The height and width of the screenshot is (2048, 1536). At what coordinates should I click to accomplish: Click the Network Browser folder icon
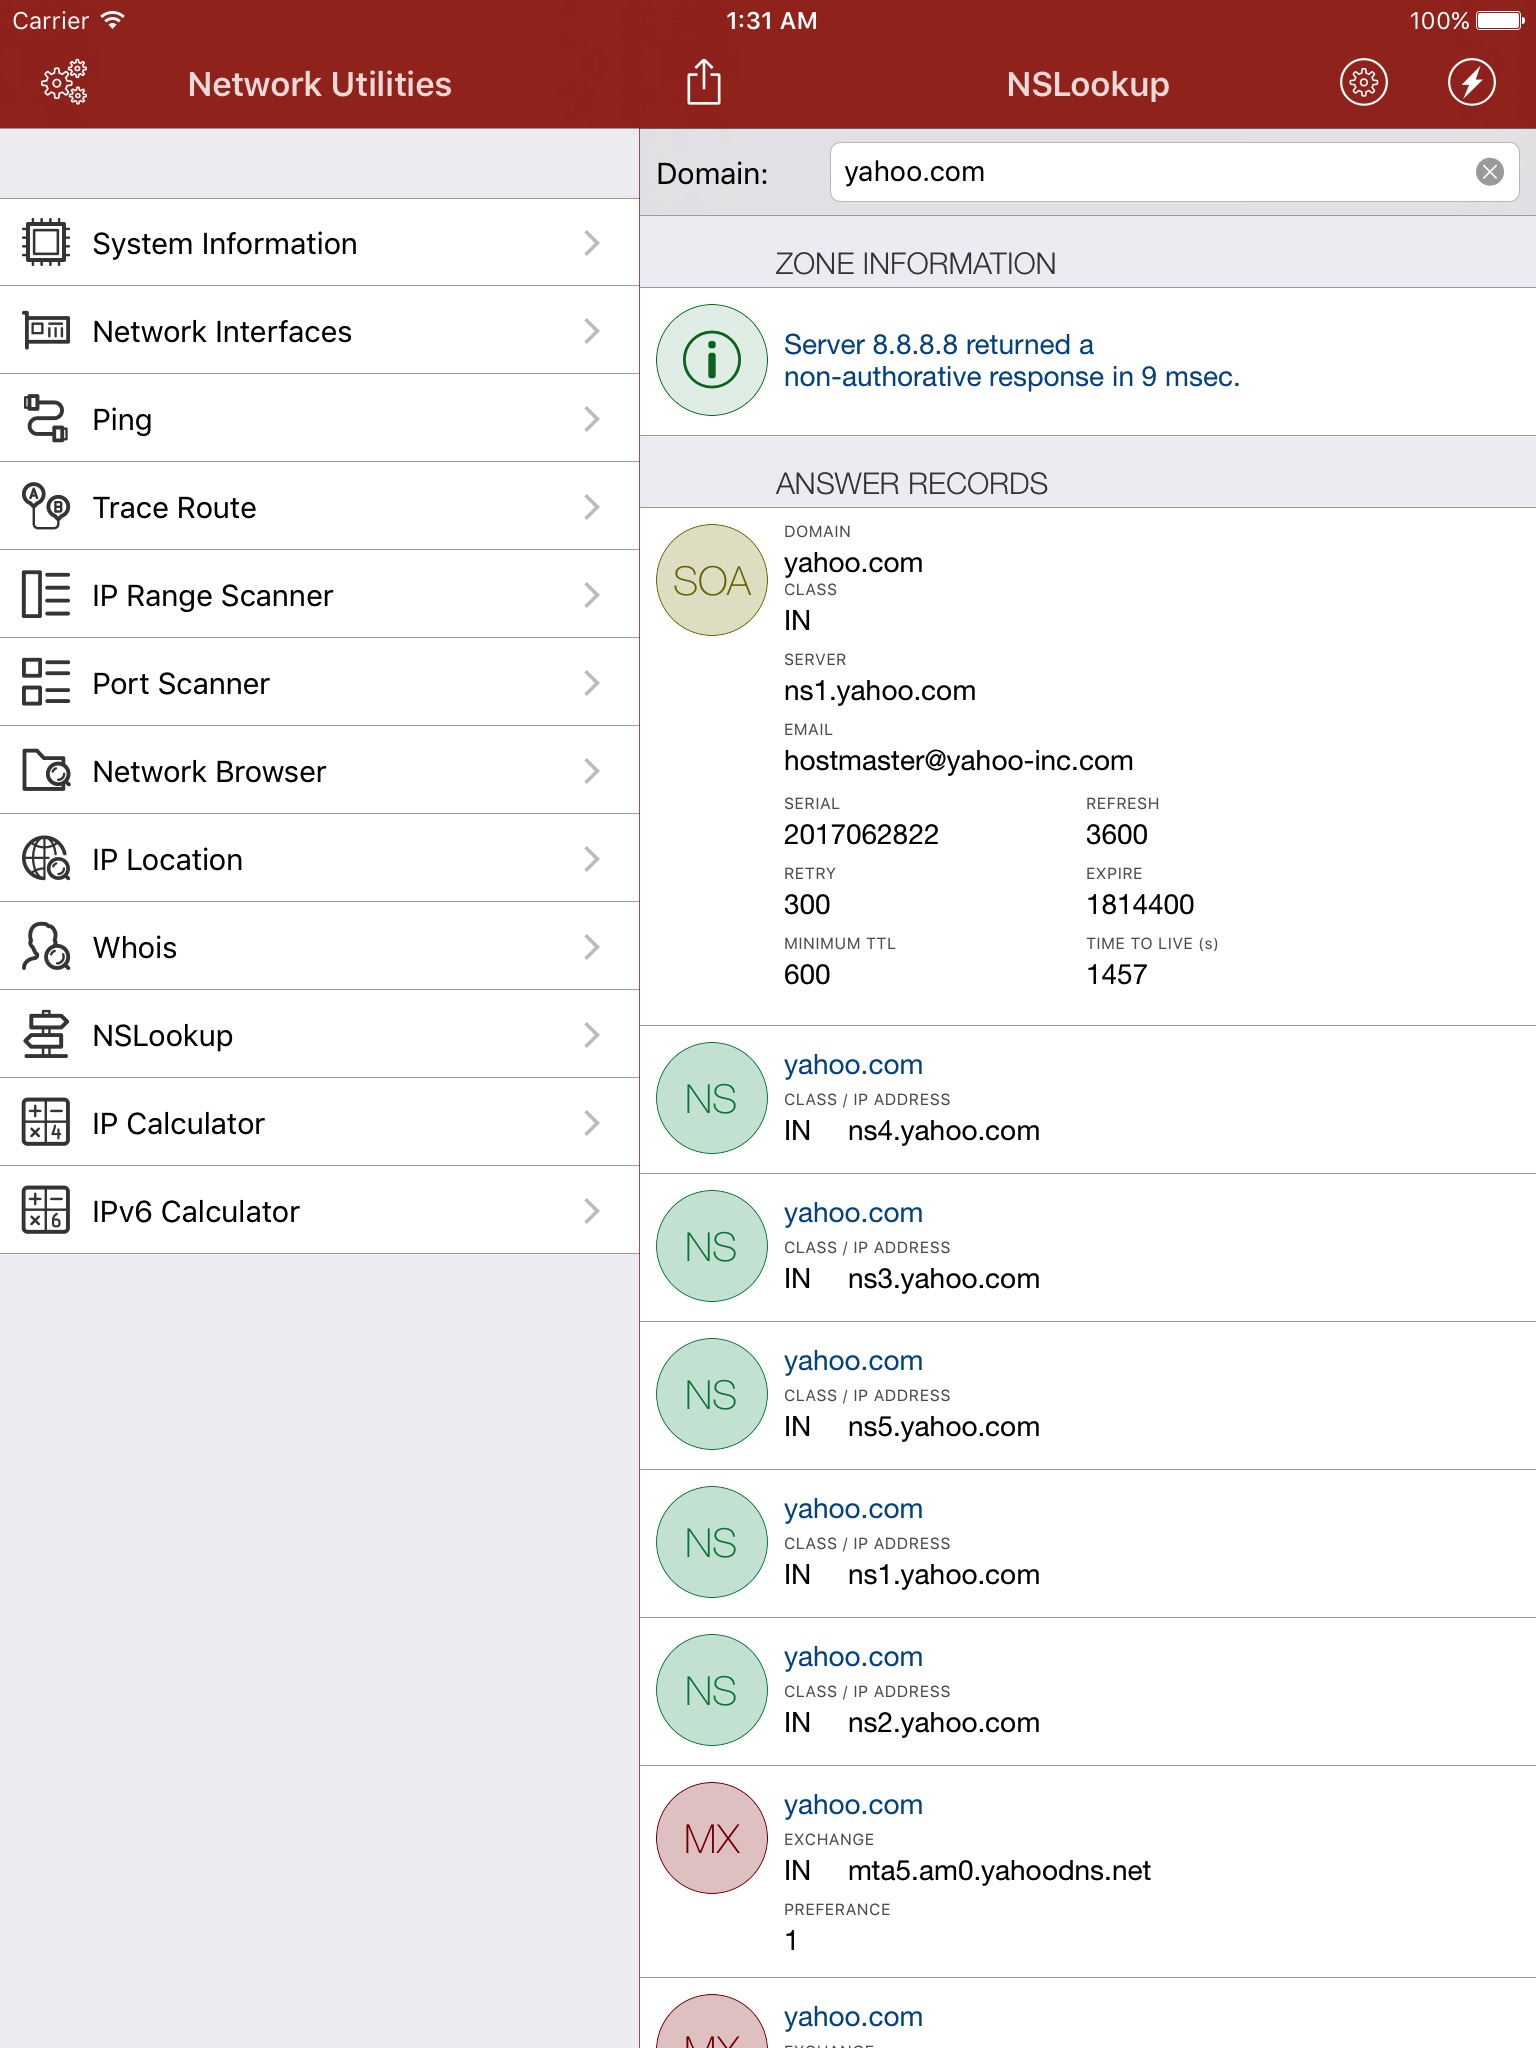(46, 771)
